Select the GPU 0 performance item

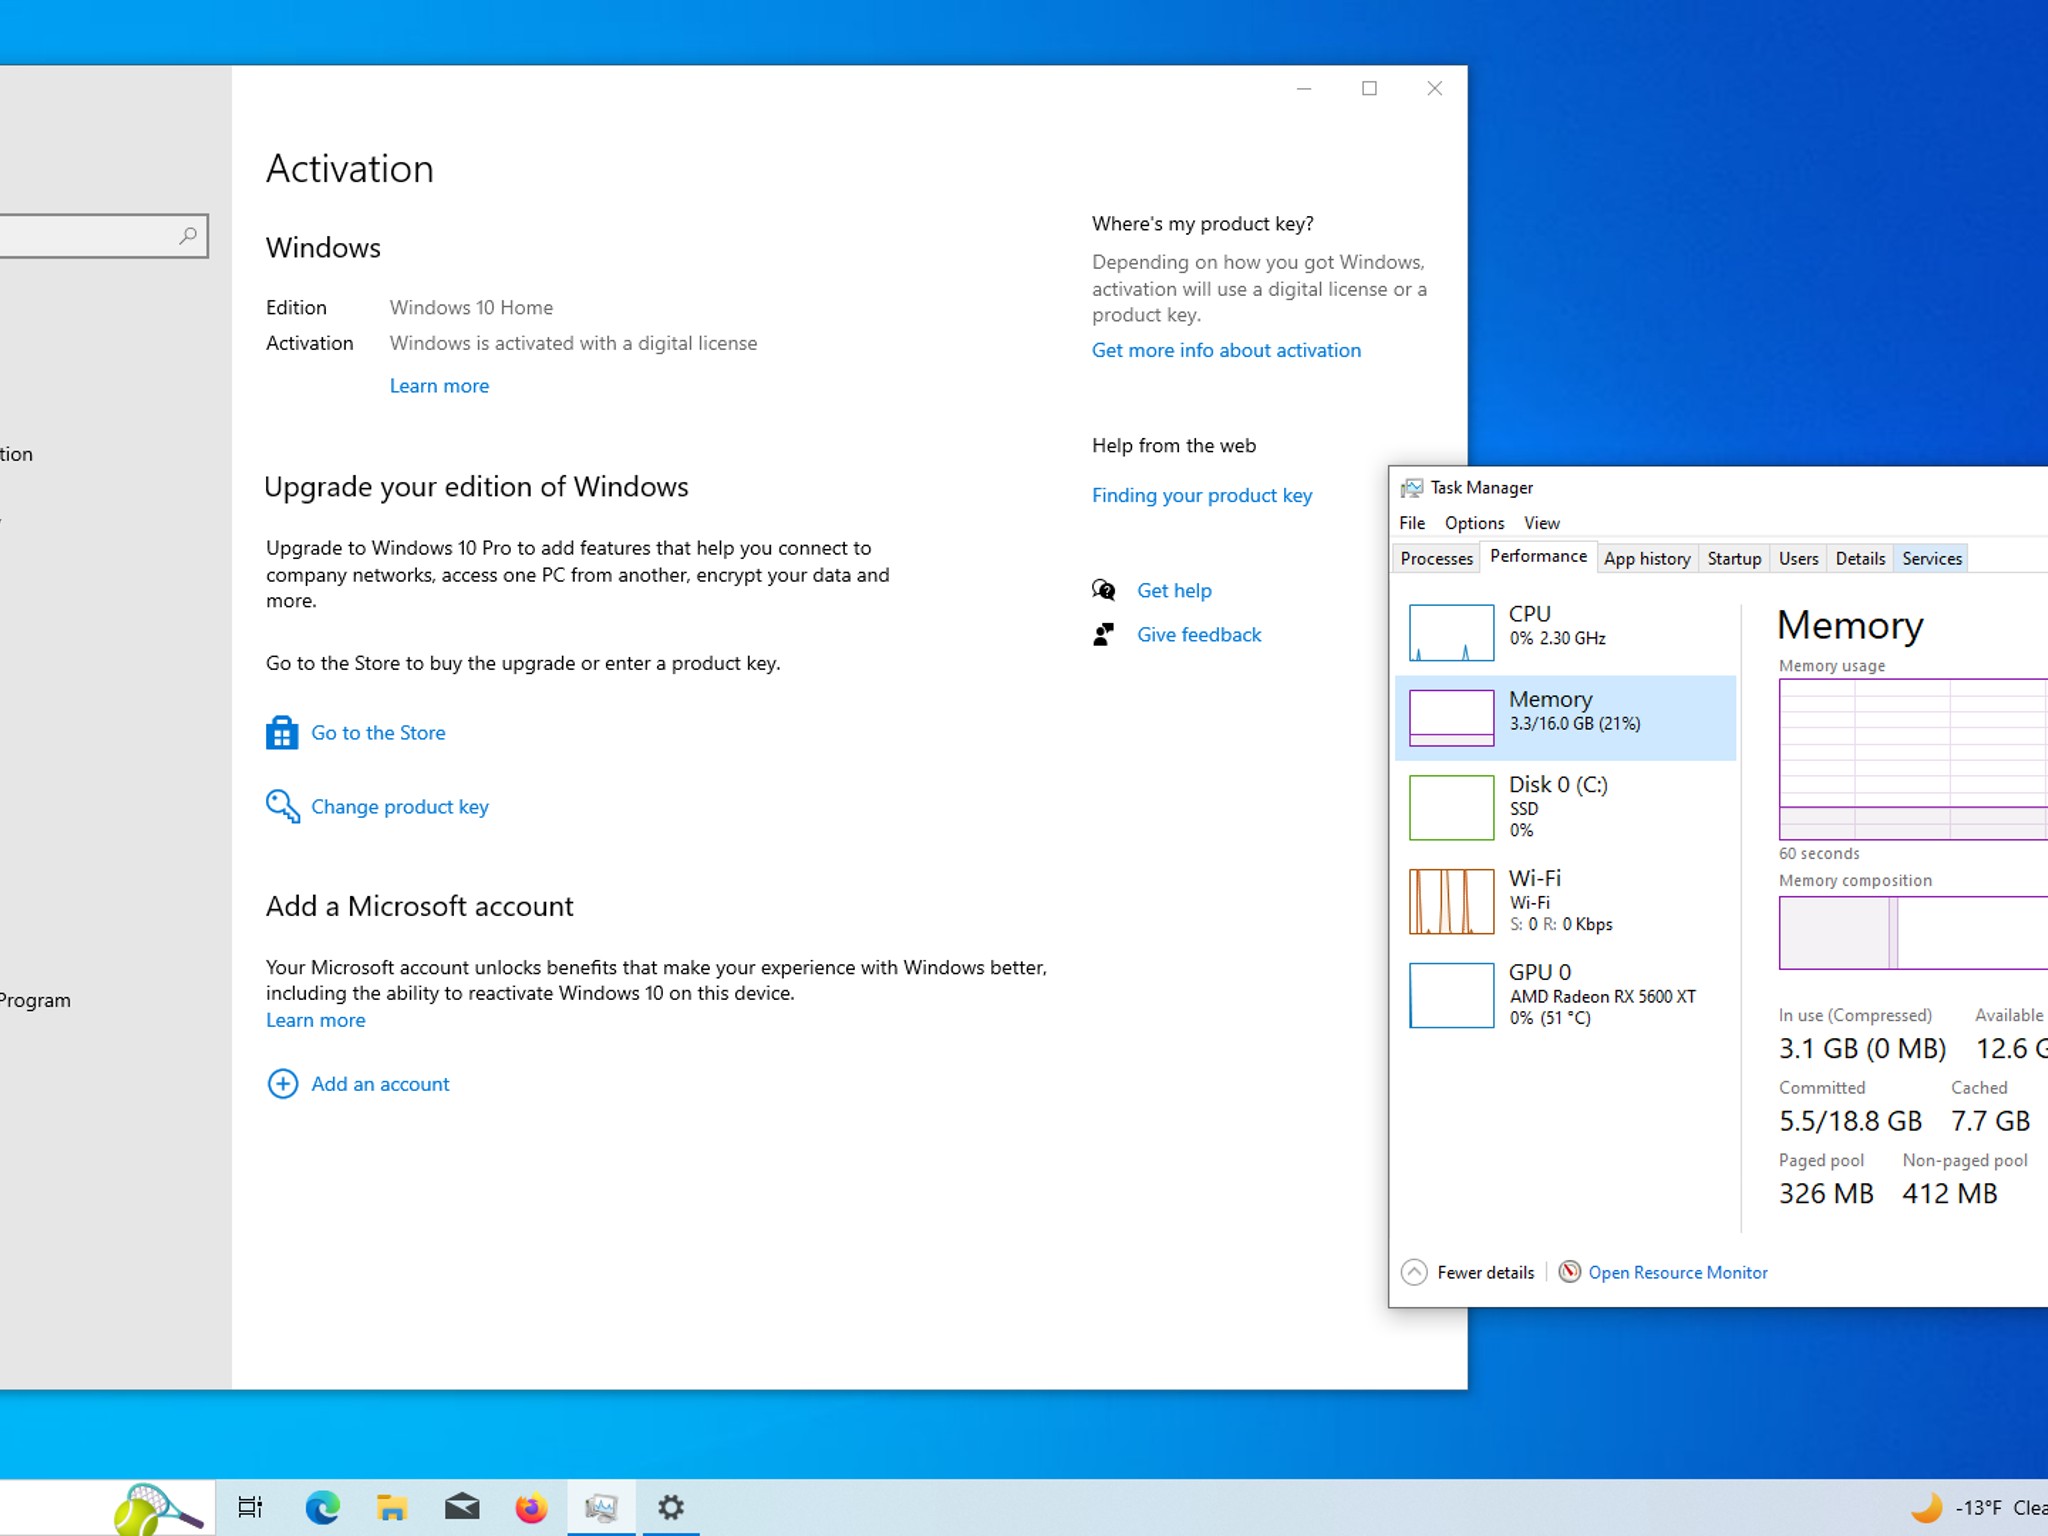1565,995
